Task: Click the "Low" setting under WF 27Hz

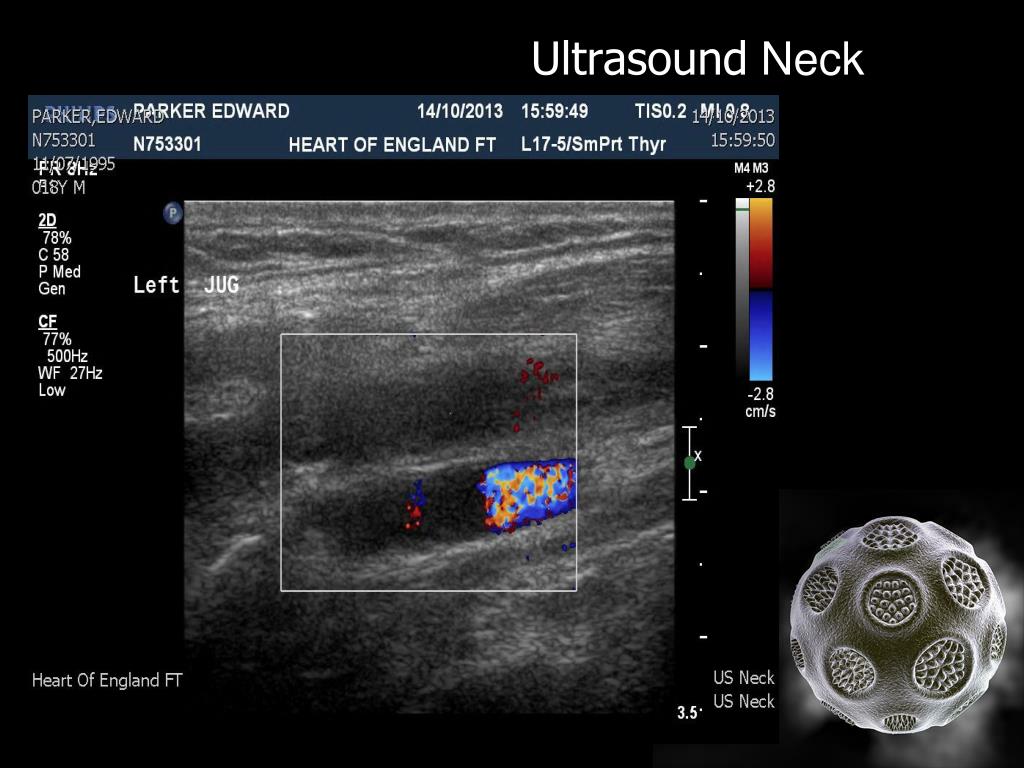Action: [x=52, y=390]
